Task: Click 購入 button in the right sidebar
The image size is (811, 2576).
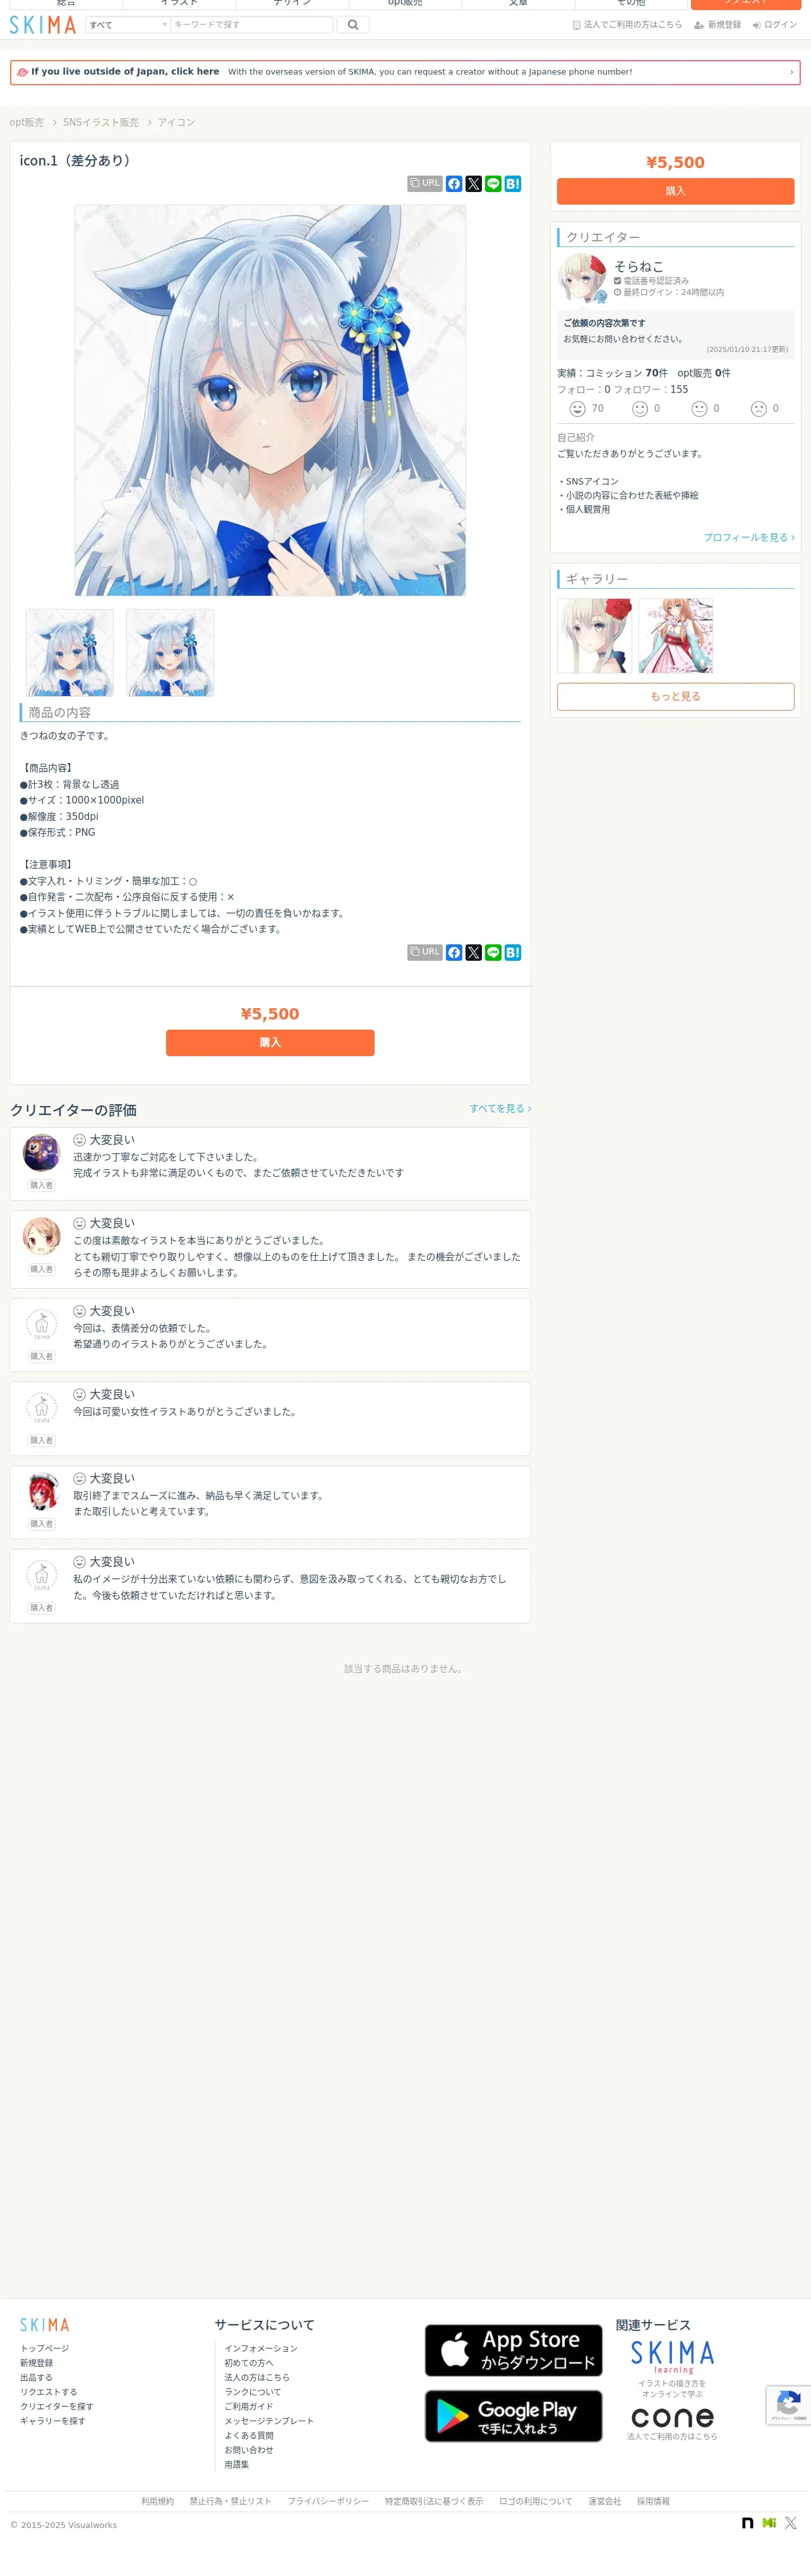Action: [675, 191]
